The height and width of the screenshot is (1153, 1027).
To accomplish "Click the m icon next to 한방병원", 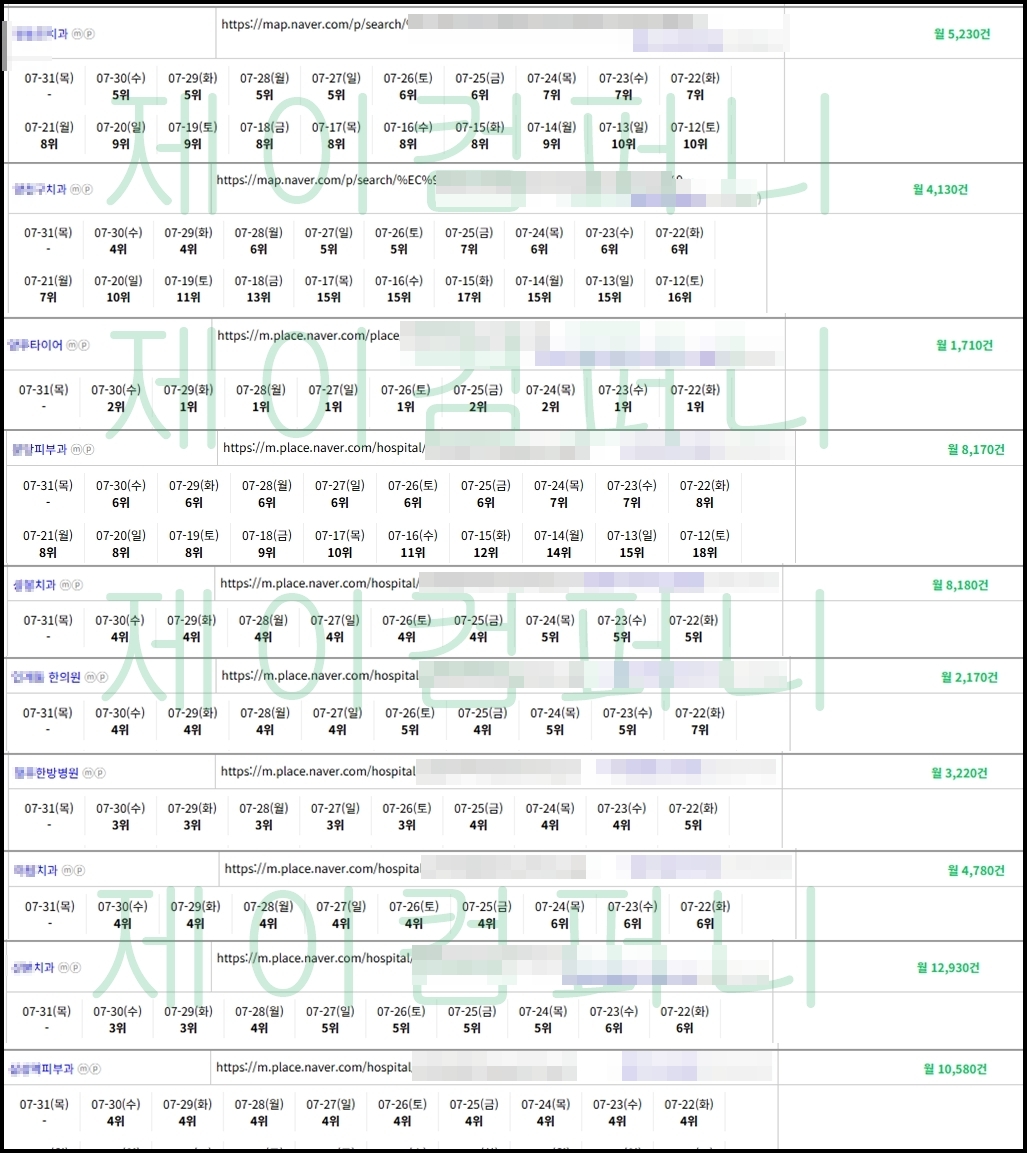I will (x=88, y=773).
